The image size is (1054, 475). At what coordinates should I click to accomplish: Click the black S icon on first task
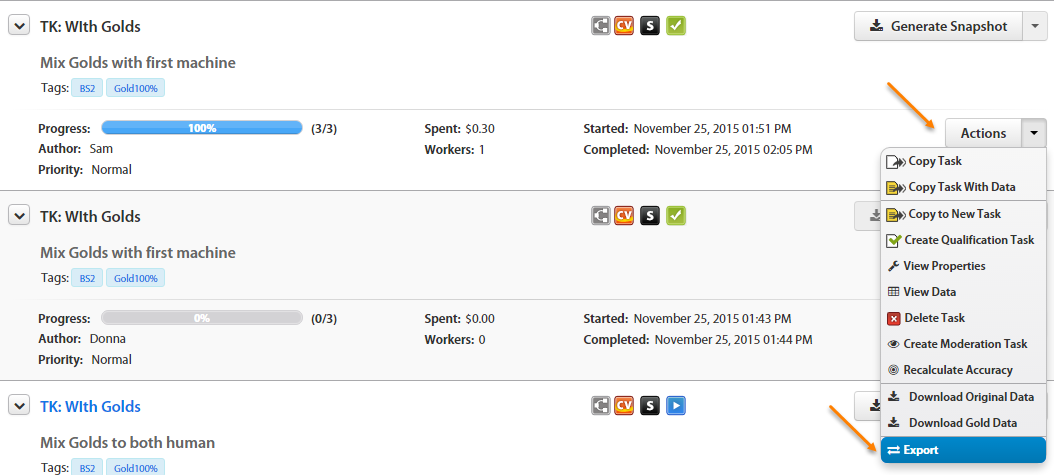(650, 26)
